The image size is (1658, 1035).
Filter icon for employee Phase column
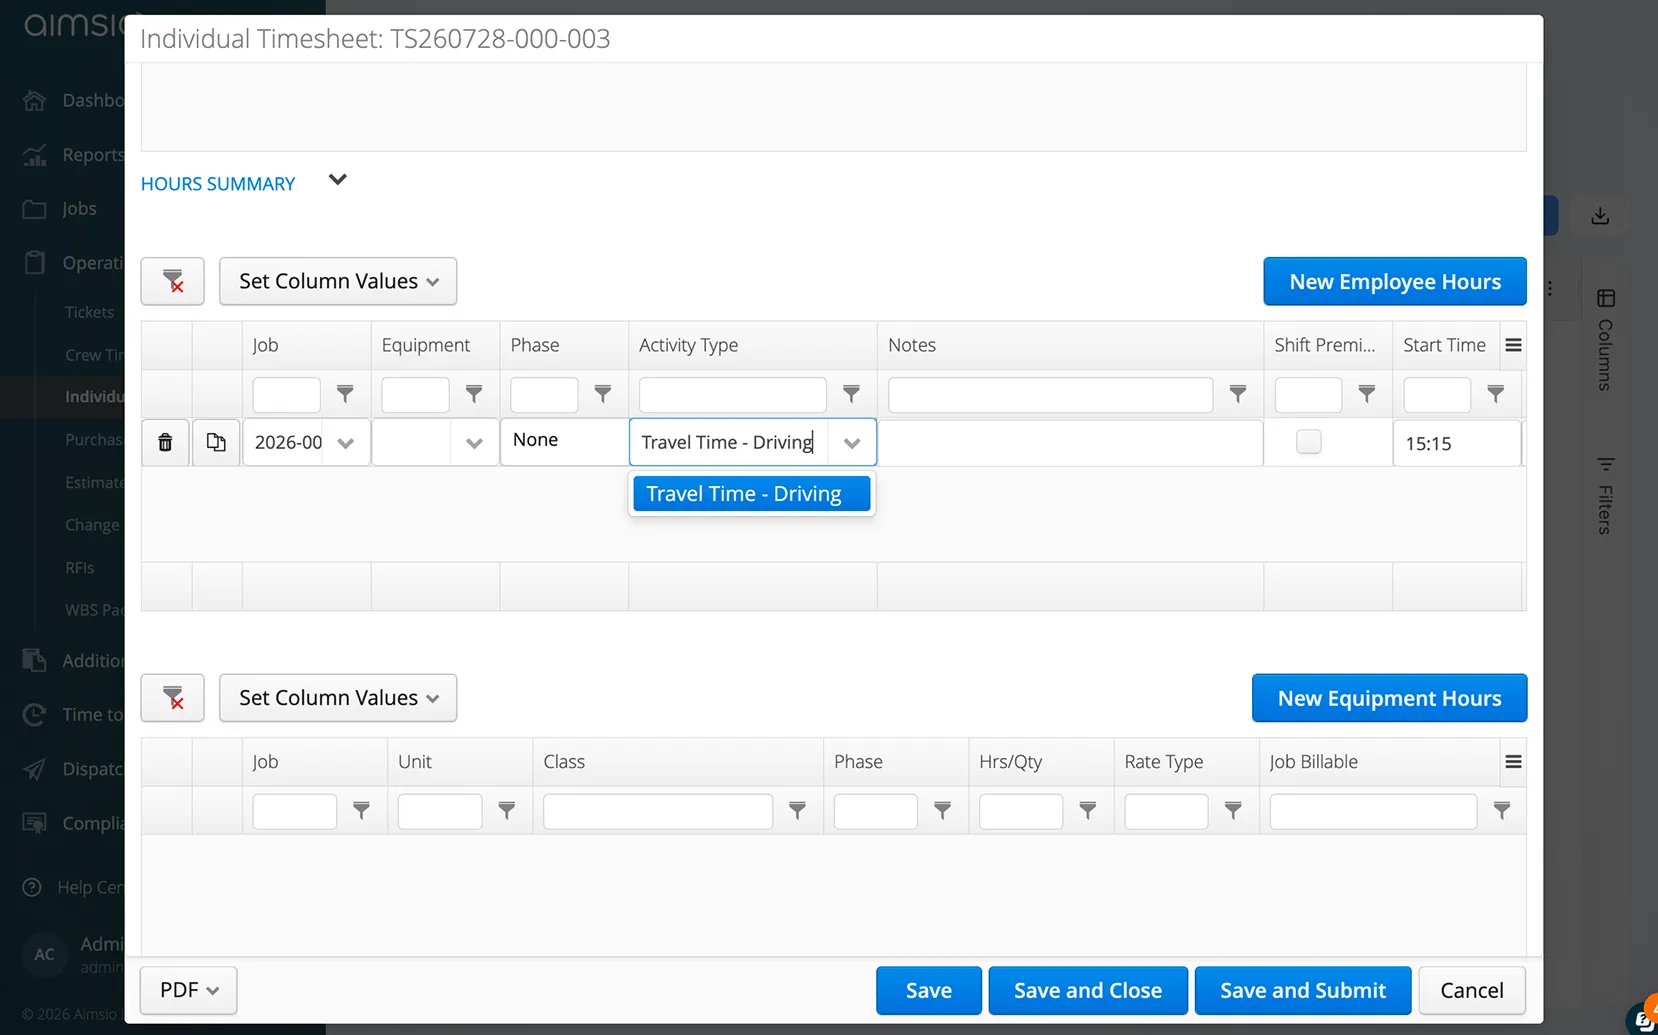[x=603, y=394]
